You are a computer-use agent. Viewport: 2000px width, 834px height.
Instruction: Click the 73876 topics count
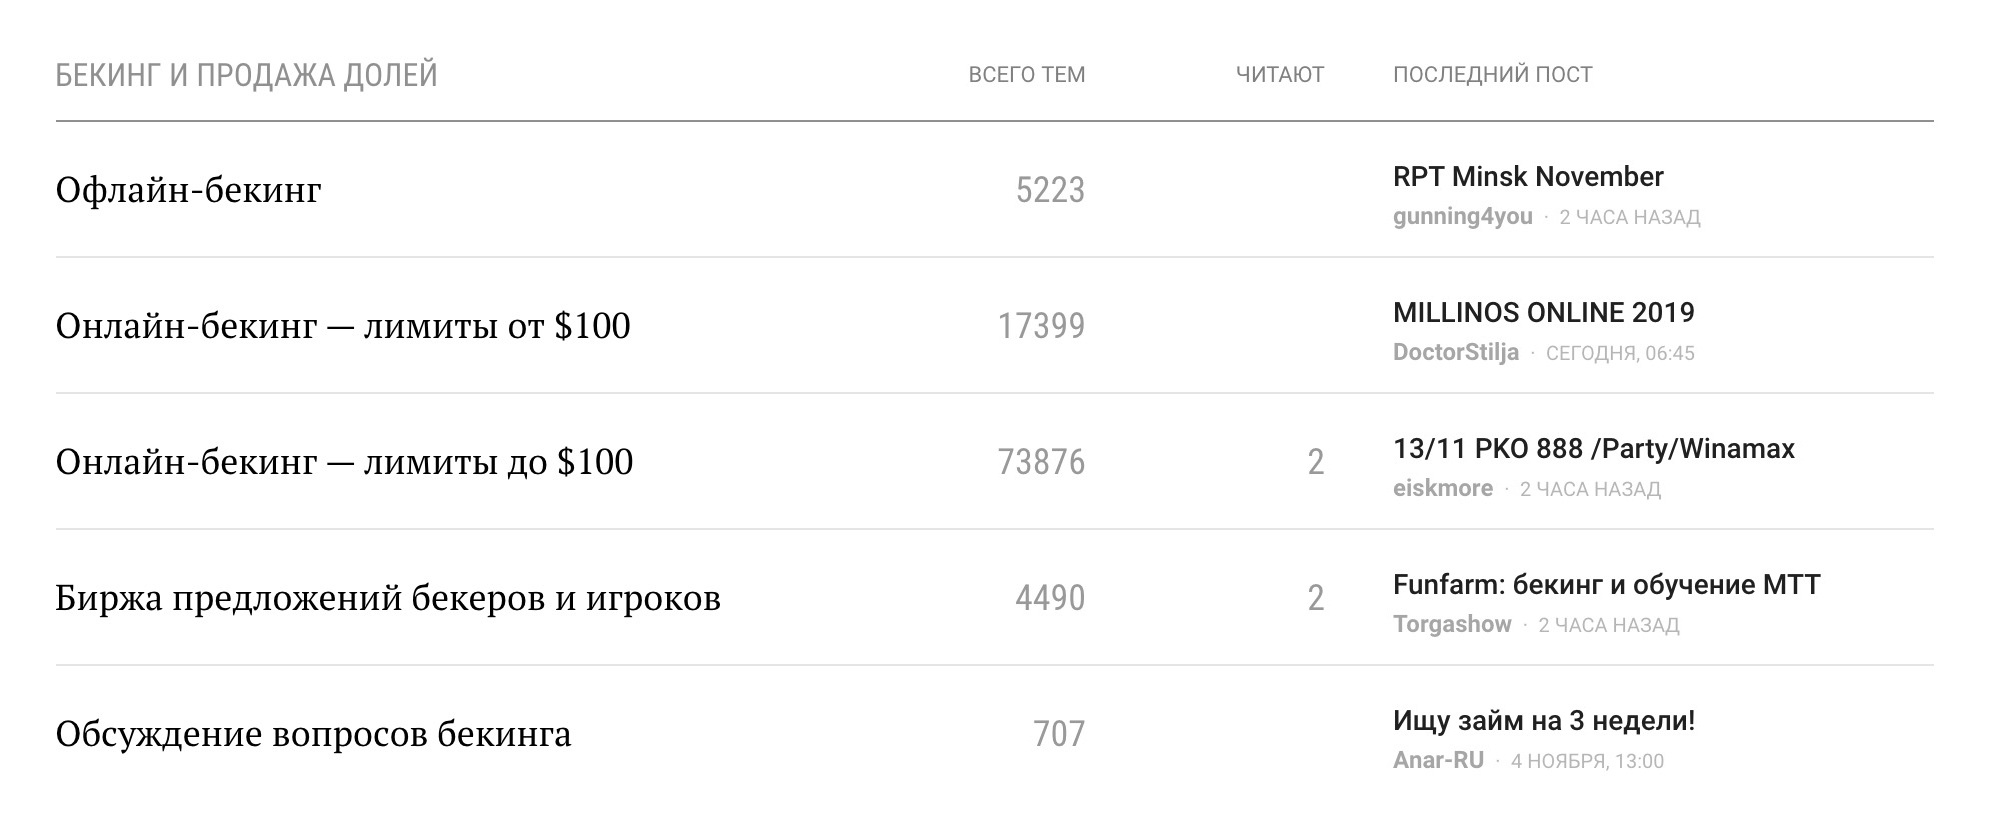(1041, 462)
